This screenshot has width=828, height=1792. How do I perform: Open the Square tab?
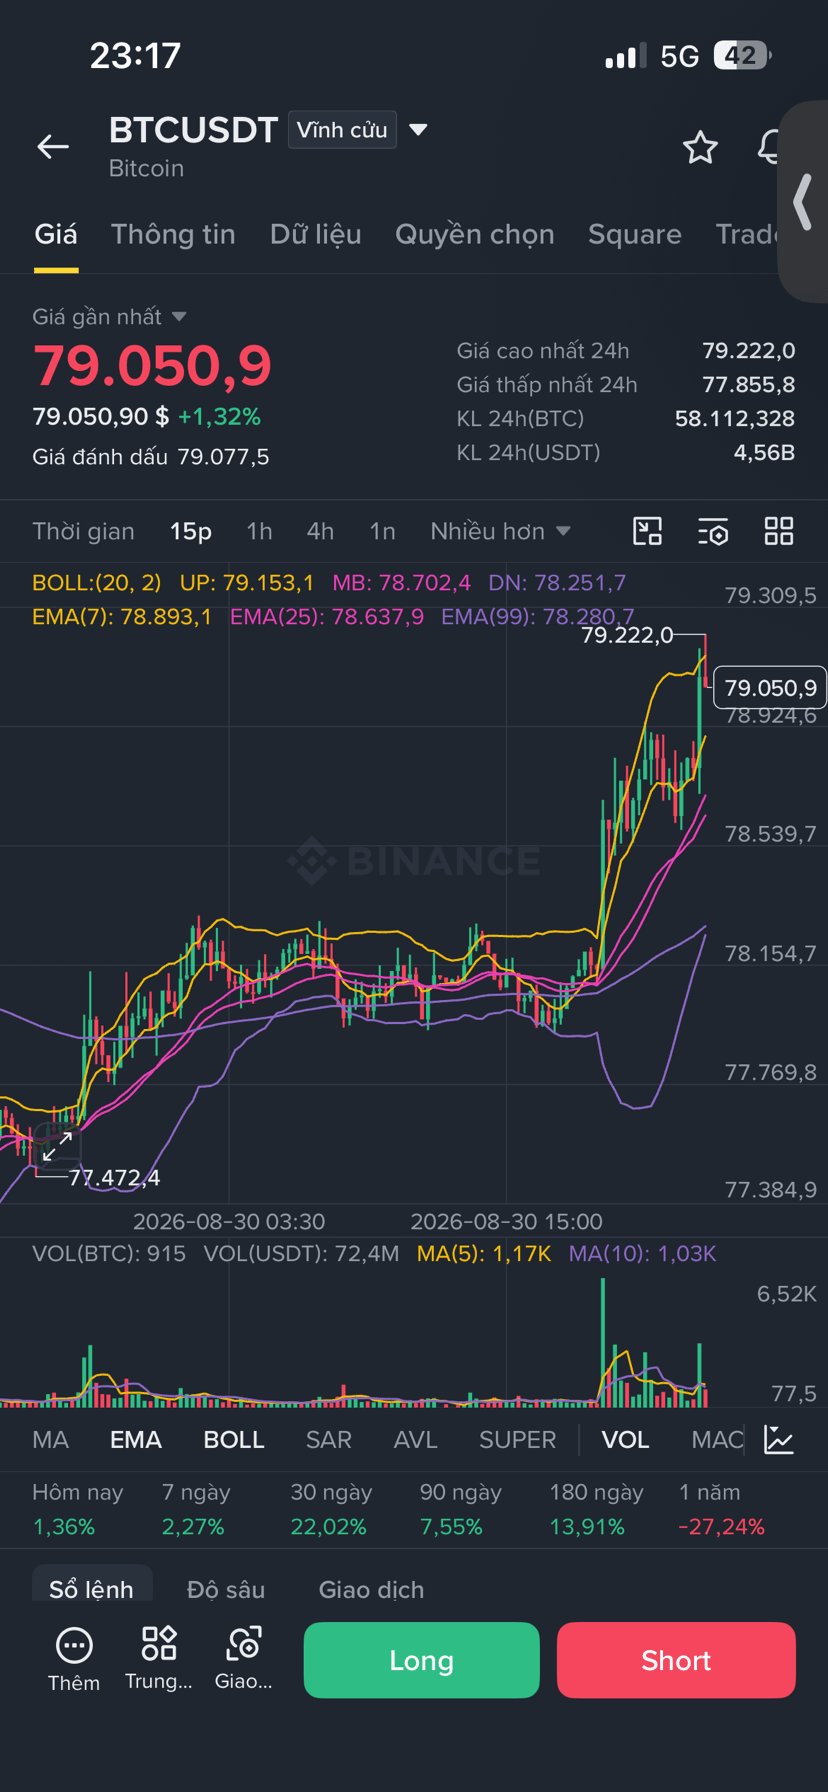pos(634,234)
